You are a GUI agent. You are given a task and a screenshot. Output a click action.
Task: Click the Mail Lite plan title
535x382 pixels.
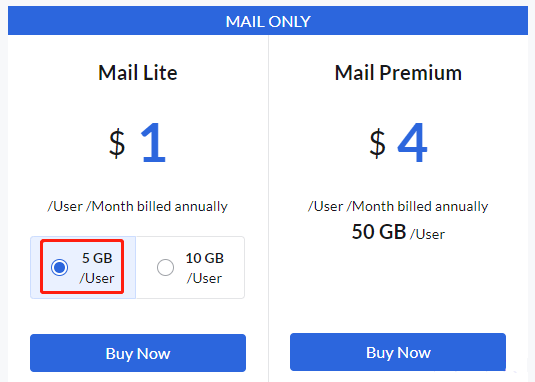138,73
